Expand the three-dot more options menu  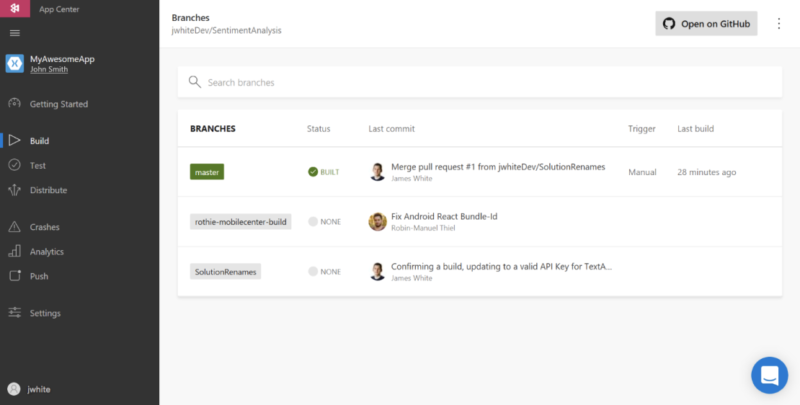coord(779,23)
